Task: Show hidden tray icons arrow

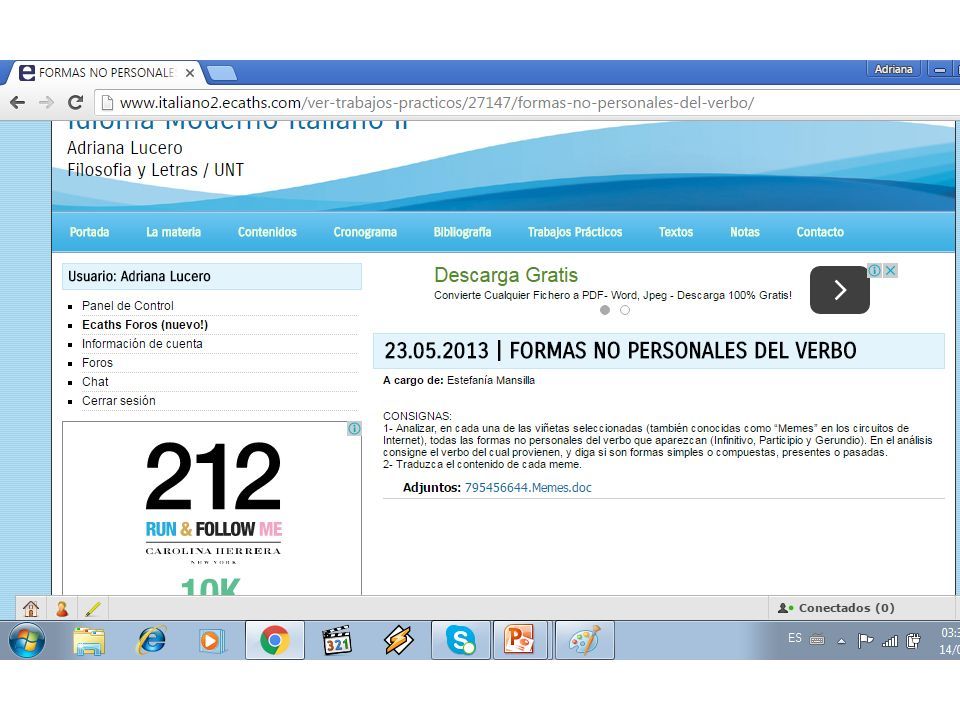Action: (841, 641)
